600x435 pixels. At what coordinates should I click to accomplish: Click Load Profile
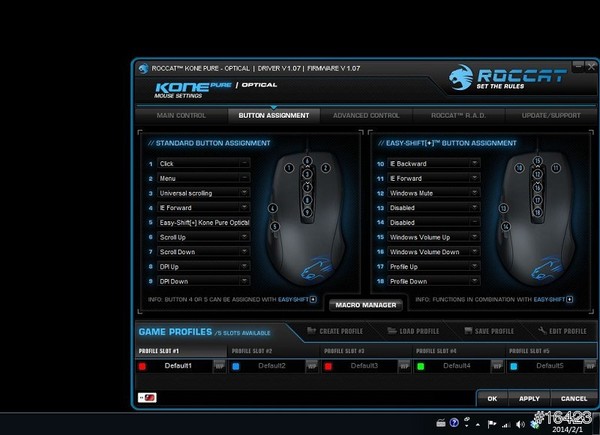pos(413,331)
